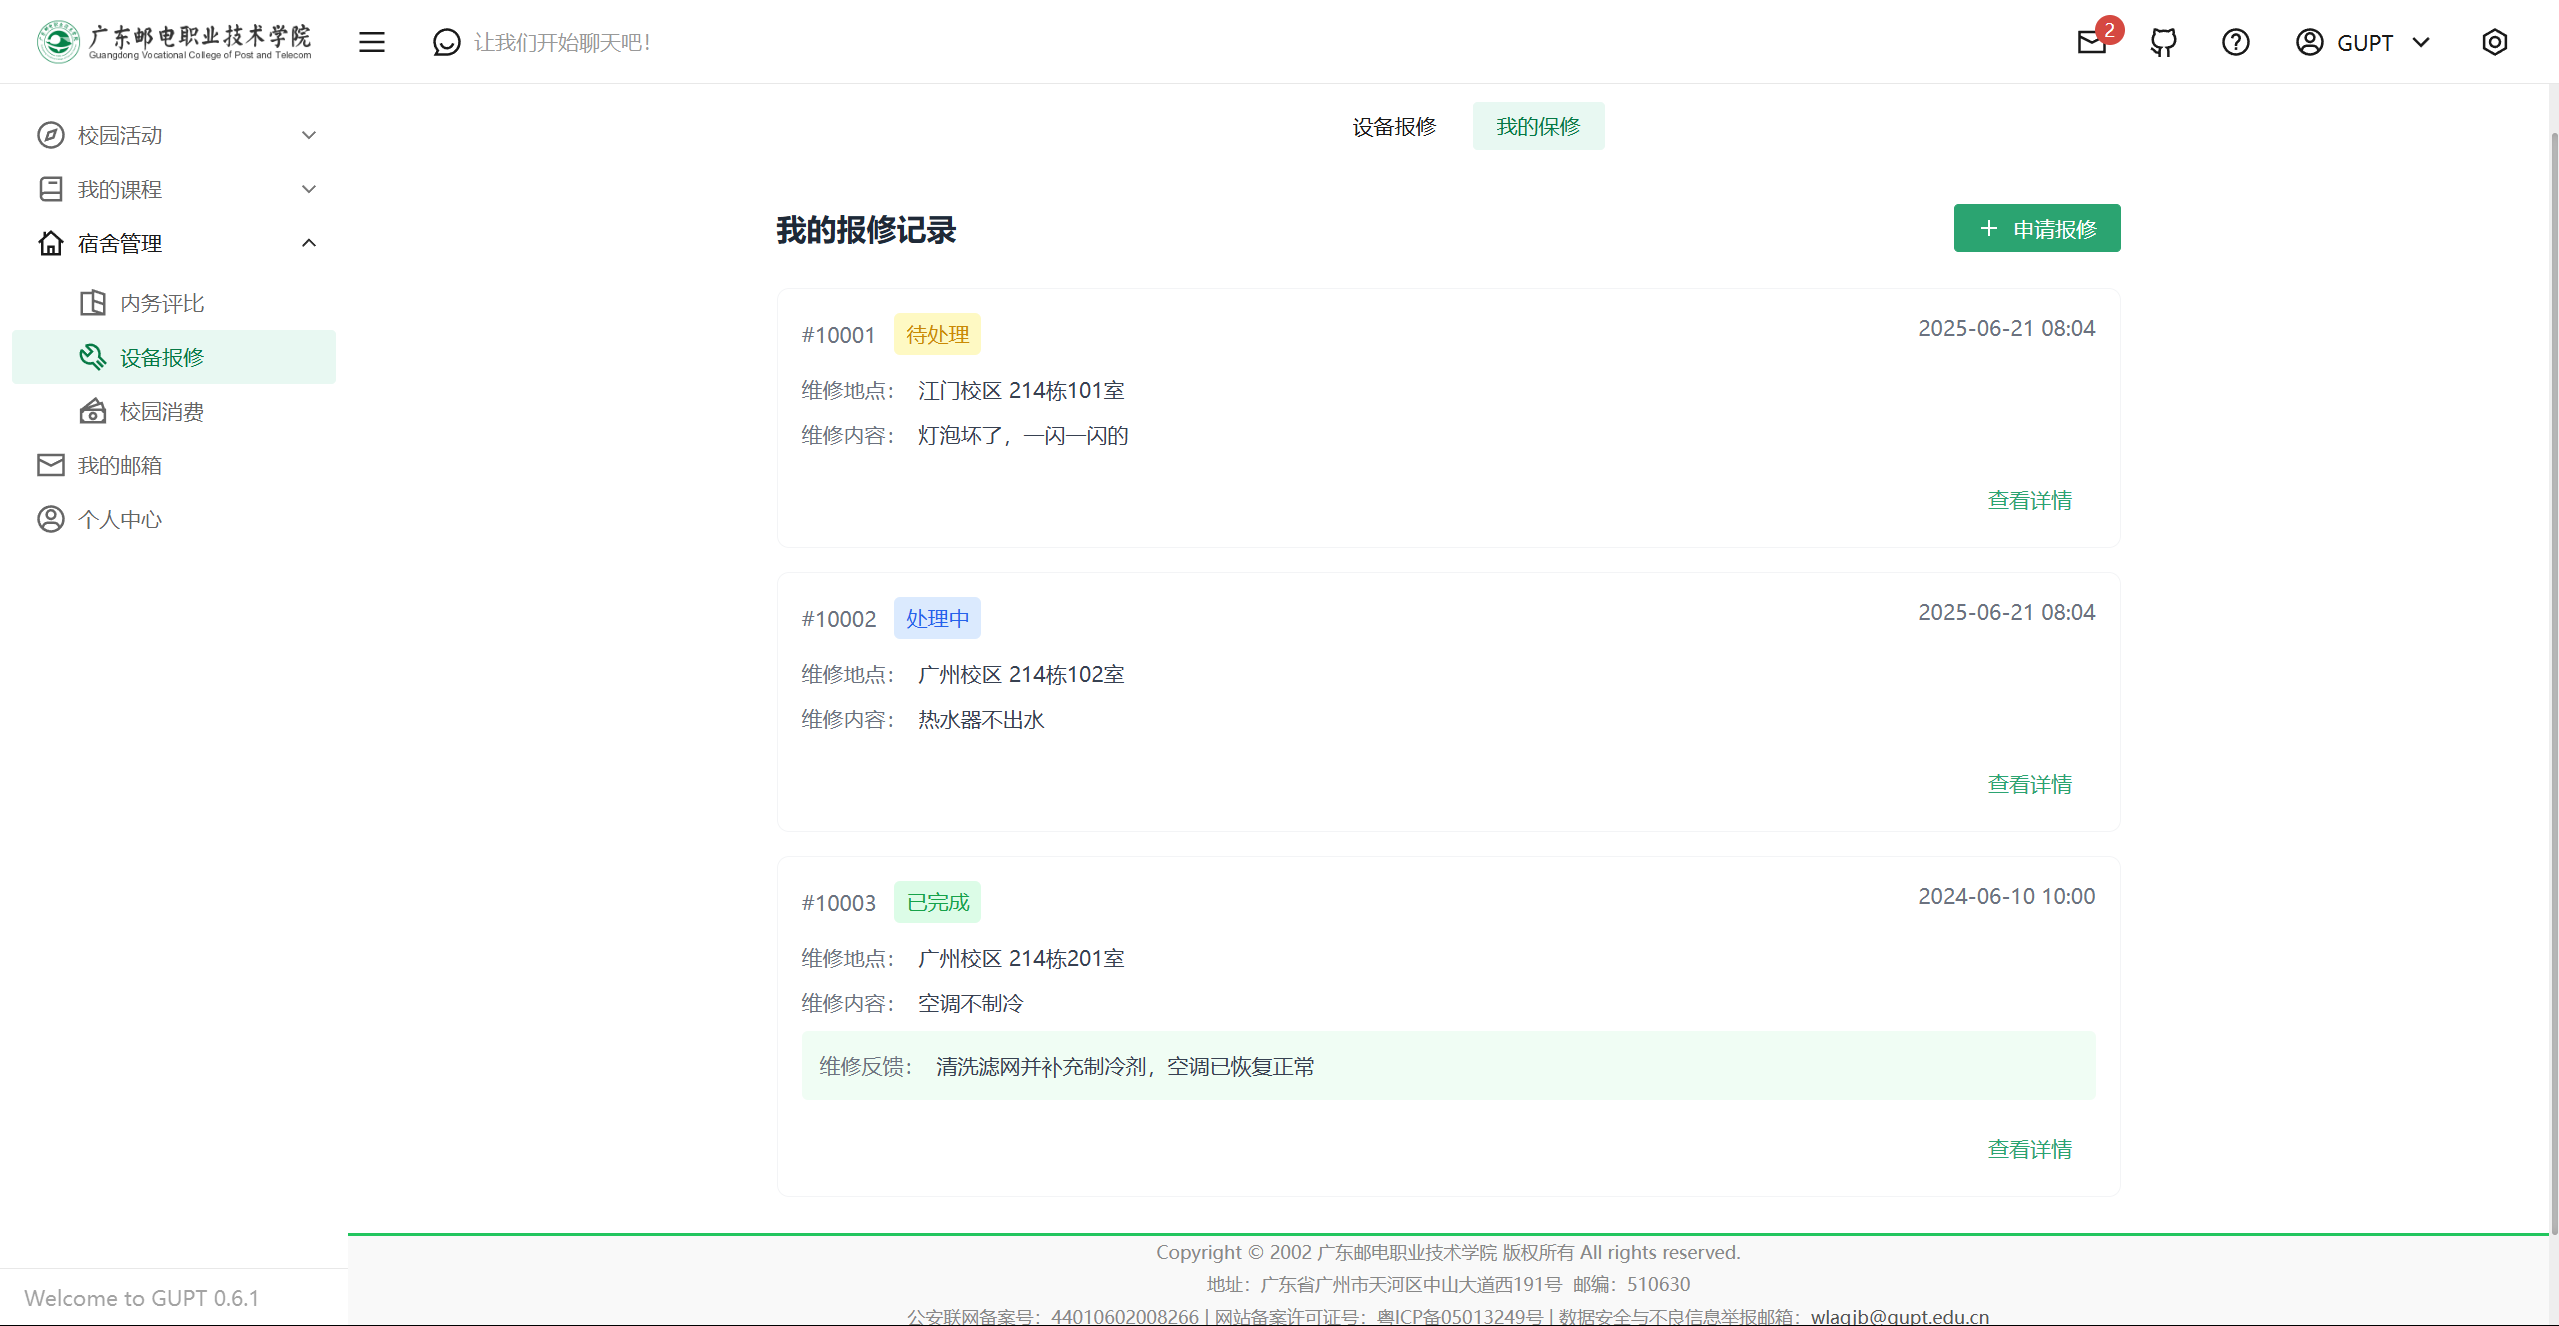Image resolution: width=2559 pixels, height=1326 pixels.
Task: Select the 我的保修 tab
Action: tap(1538, 126)
